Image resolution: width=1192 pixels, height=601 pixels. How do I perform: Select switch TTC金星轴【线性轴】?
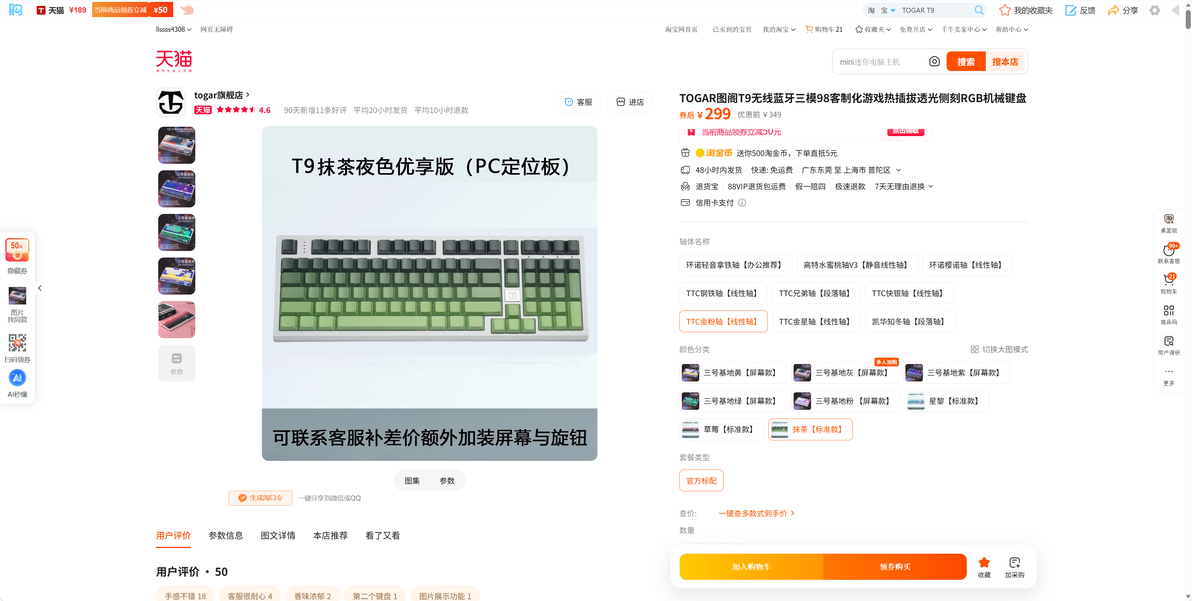[x=816, y=321]
